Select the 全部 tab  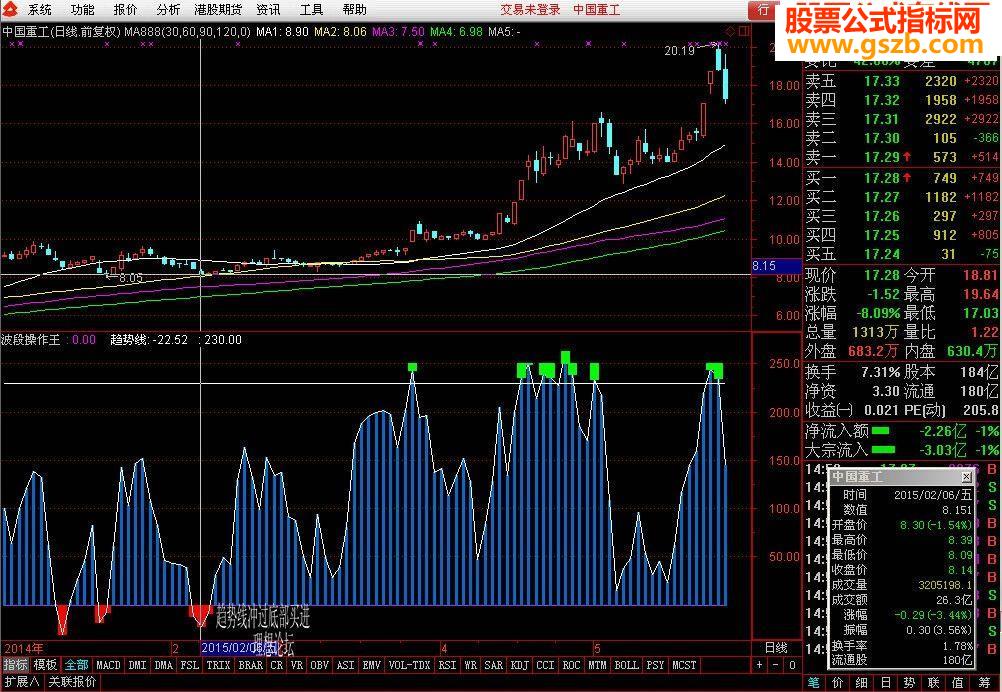(76, 665)
